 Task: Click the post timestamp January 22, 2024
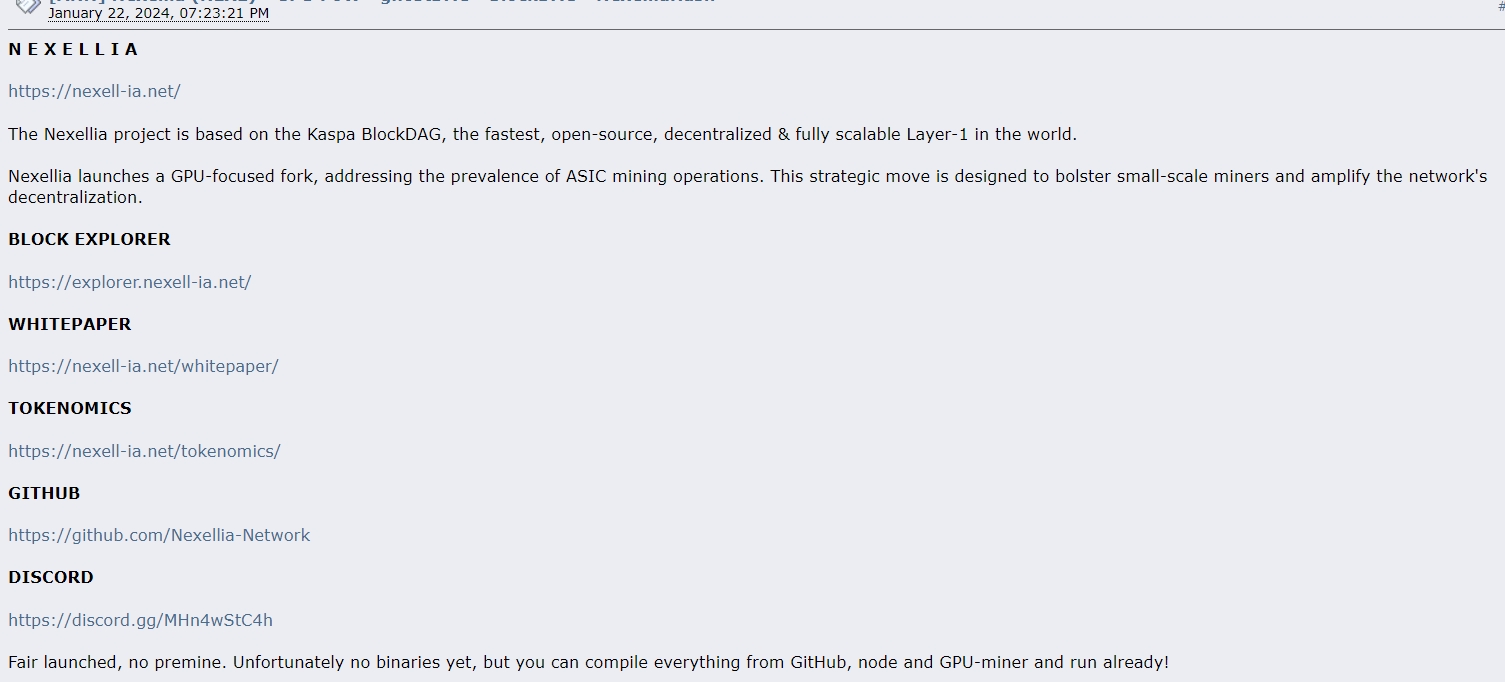coord(158,14)
